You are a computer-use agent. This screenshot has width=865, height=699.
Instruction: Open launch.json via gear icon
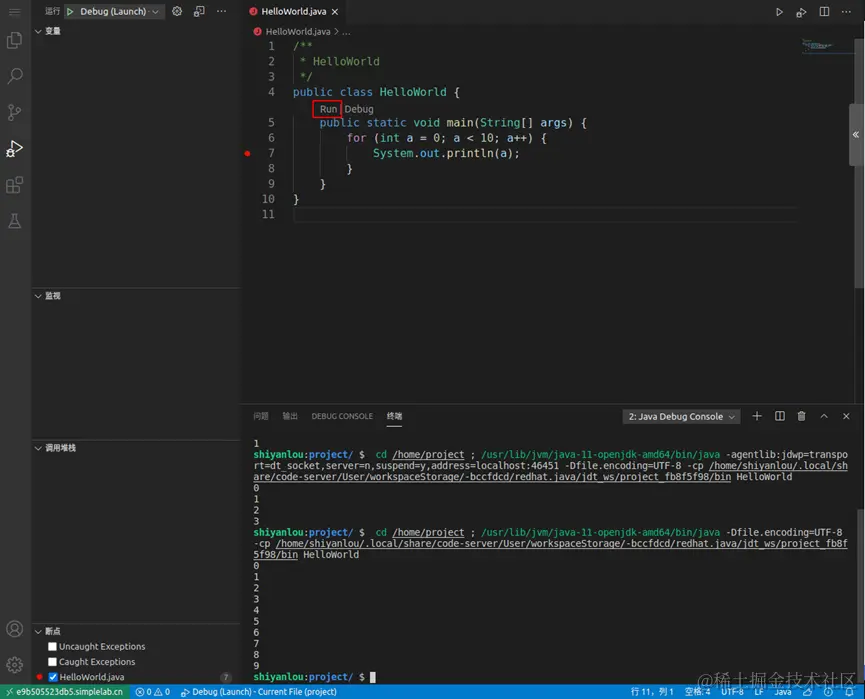point(177,12)
